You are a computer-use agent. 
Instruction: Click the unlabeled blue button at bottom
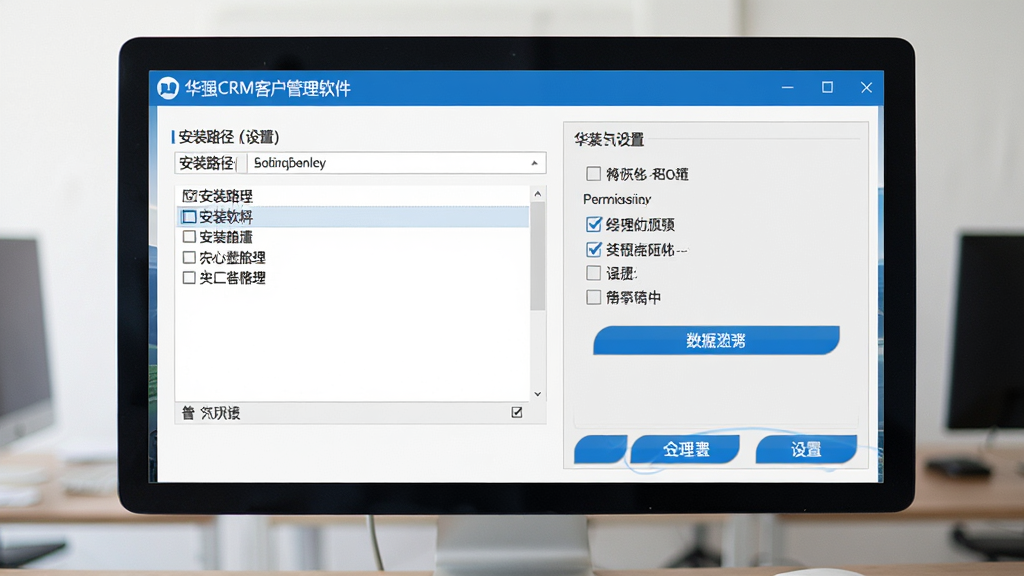(x=601, y=449)
